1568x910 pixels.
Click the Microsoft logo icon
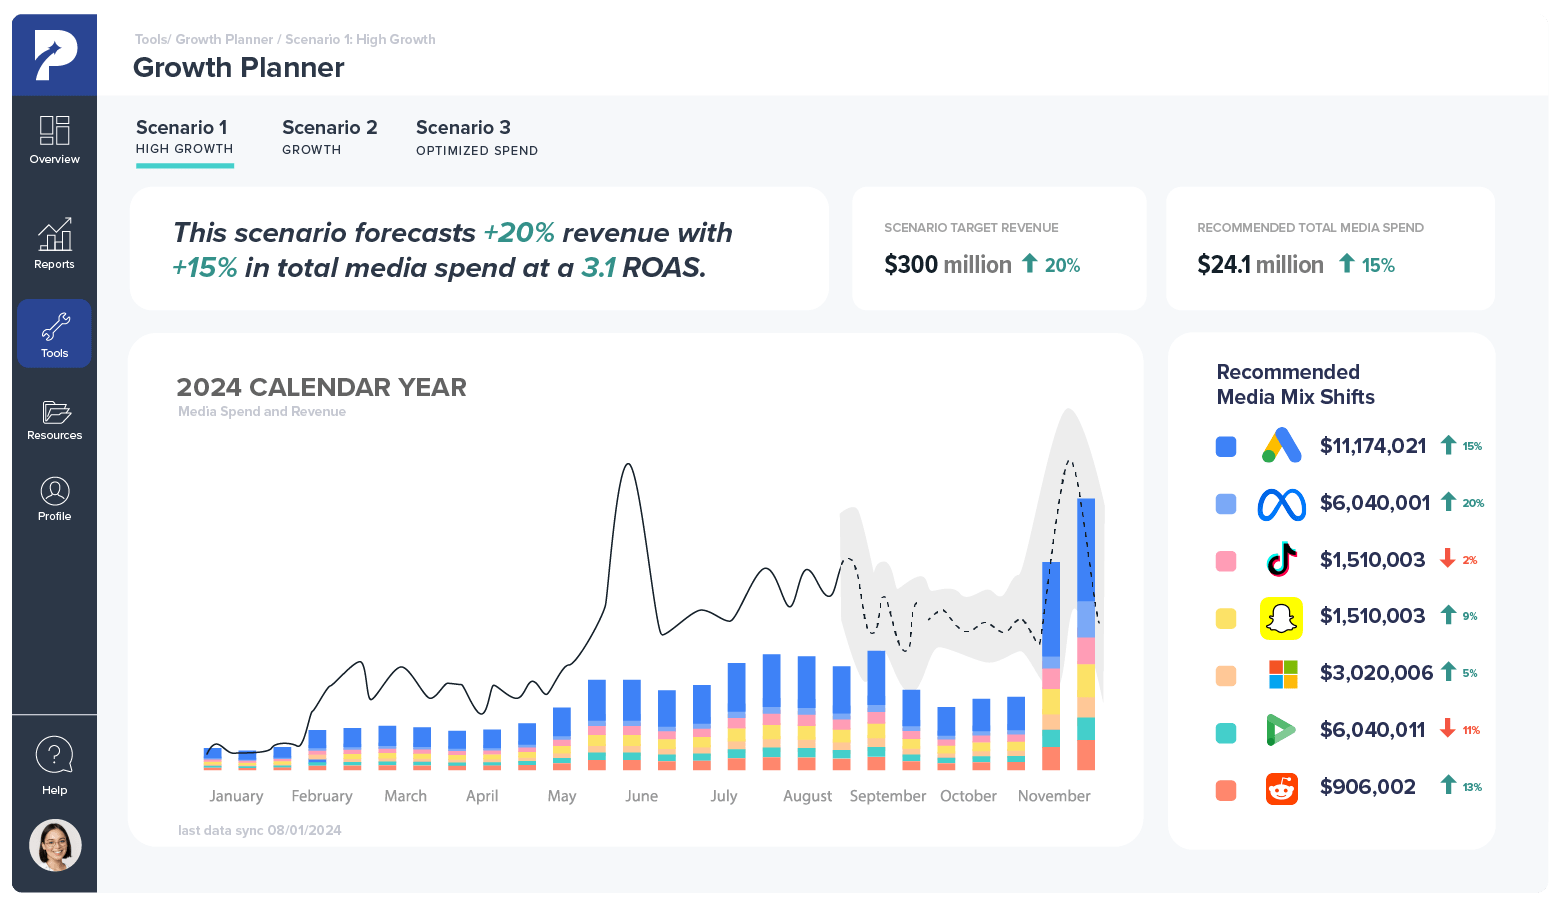coord(1282,674)
